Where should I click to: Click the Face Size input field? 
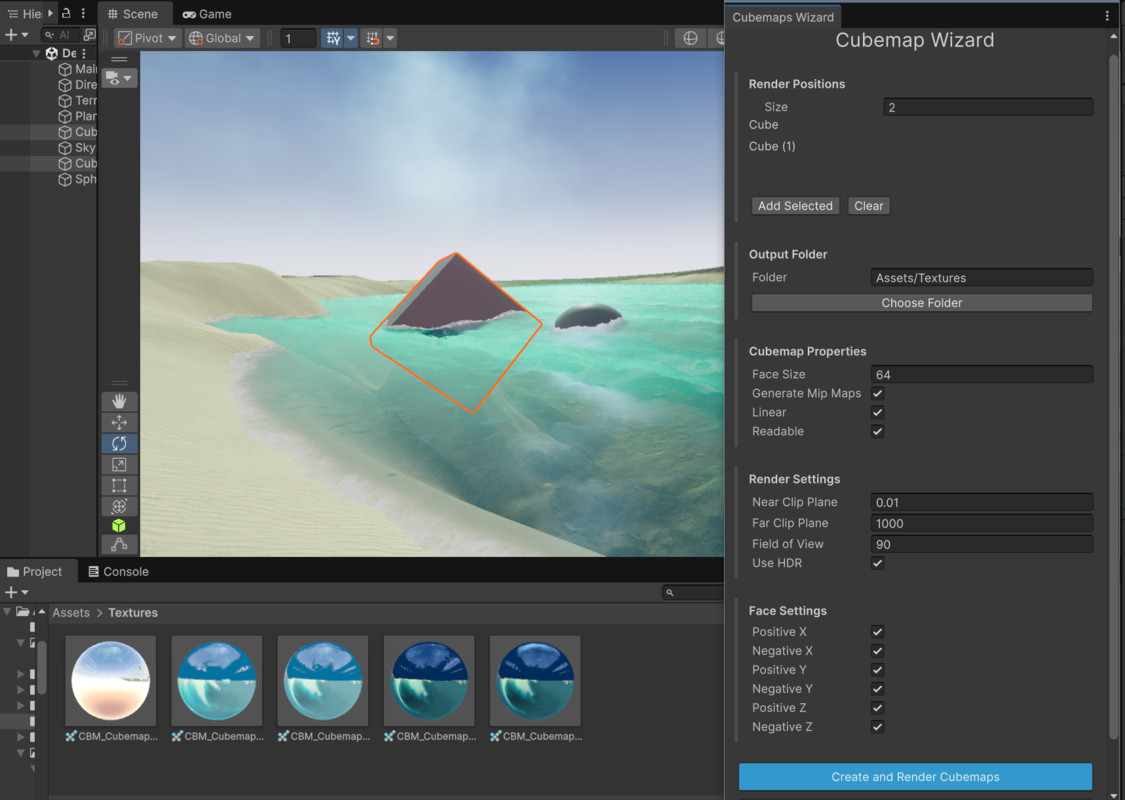[x=982, y=375]
